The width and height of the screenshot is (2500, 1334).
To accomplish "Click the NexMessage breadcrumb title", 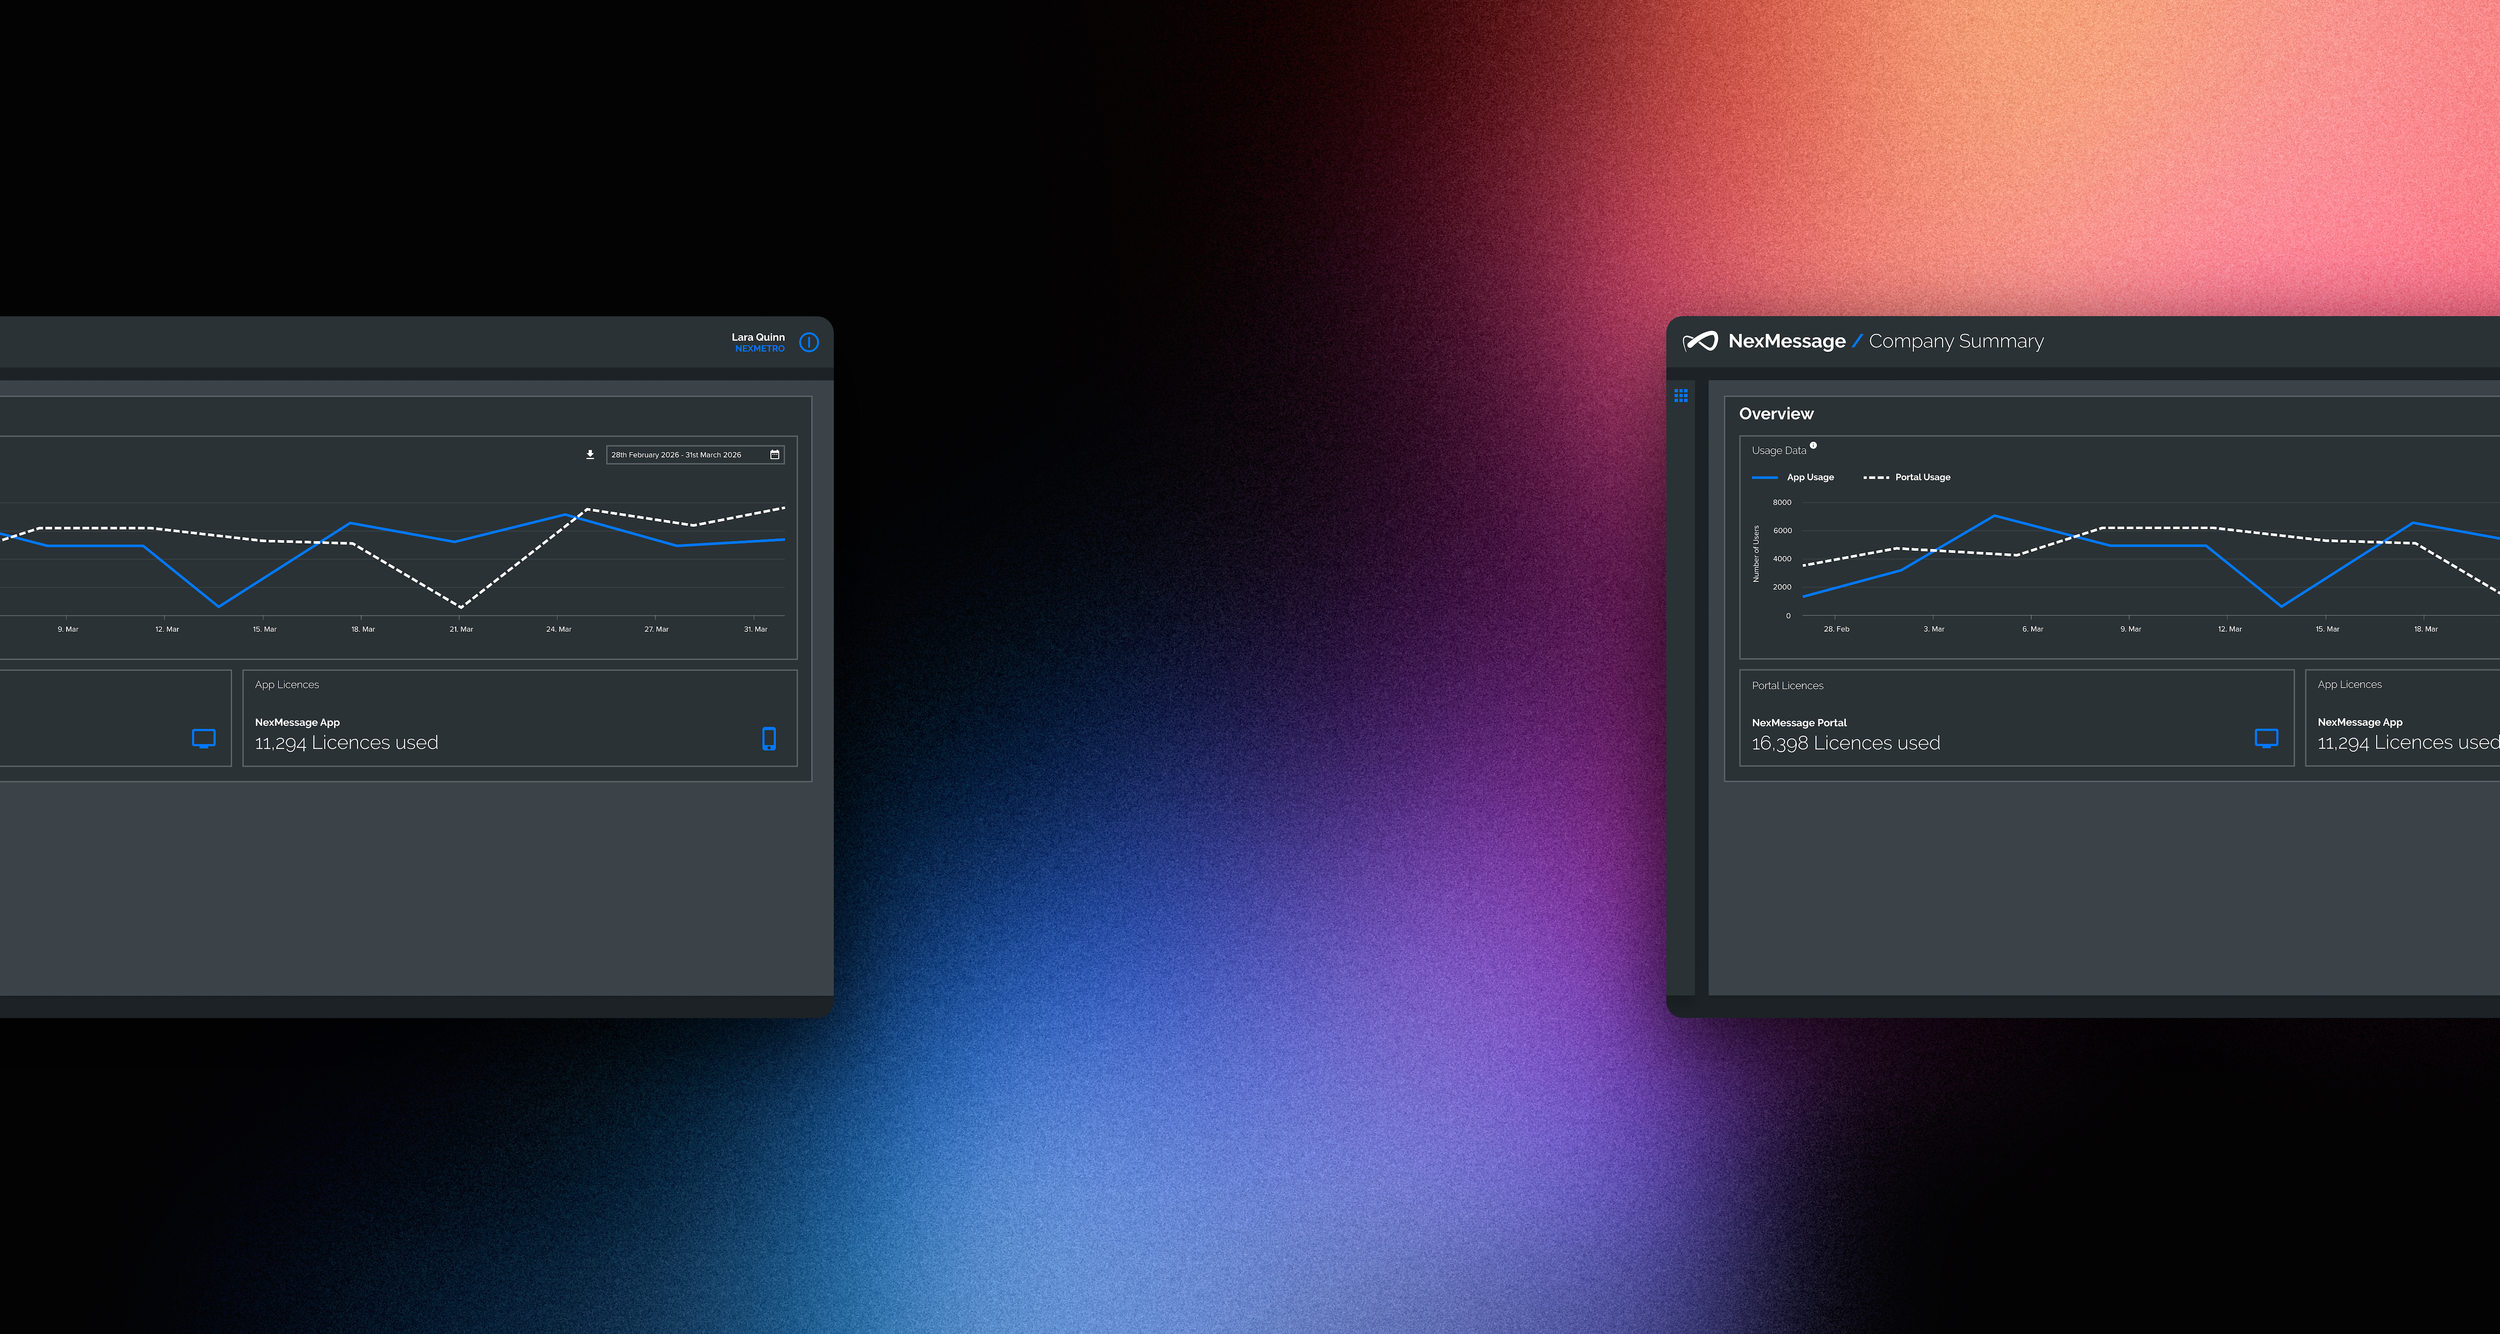I will 1786,341.
